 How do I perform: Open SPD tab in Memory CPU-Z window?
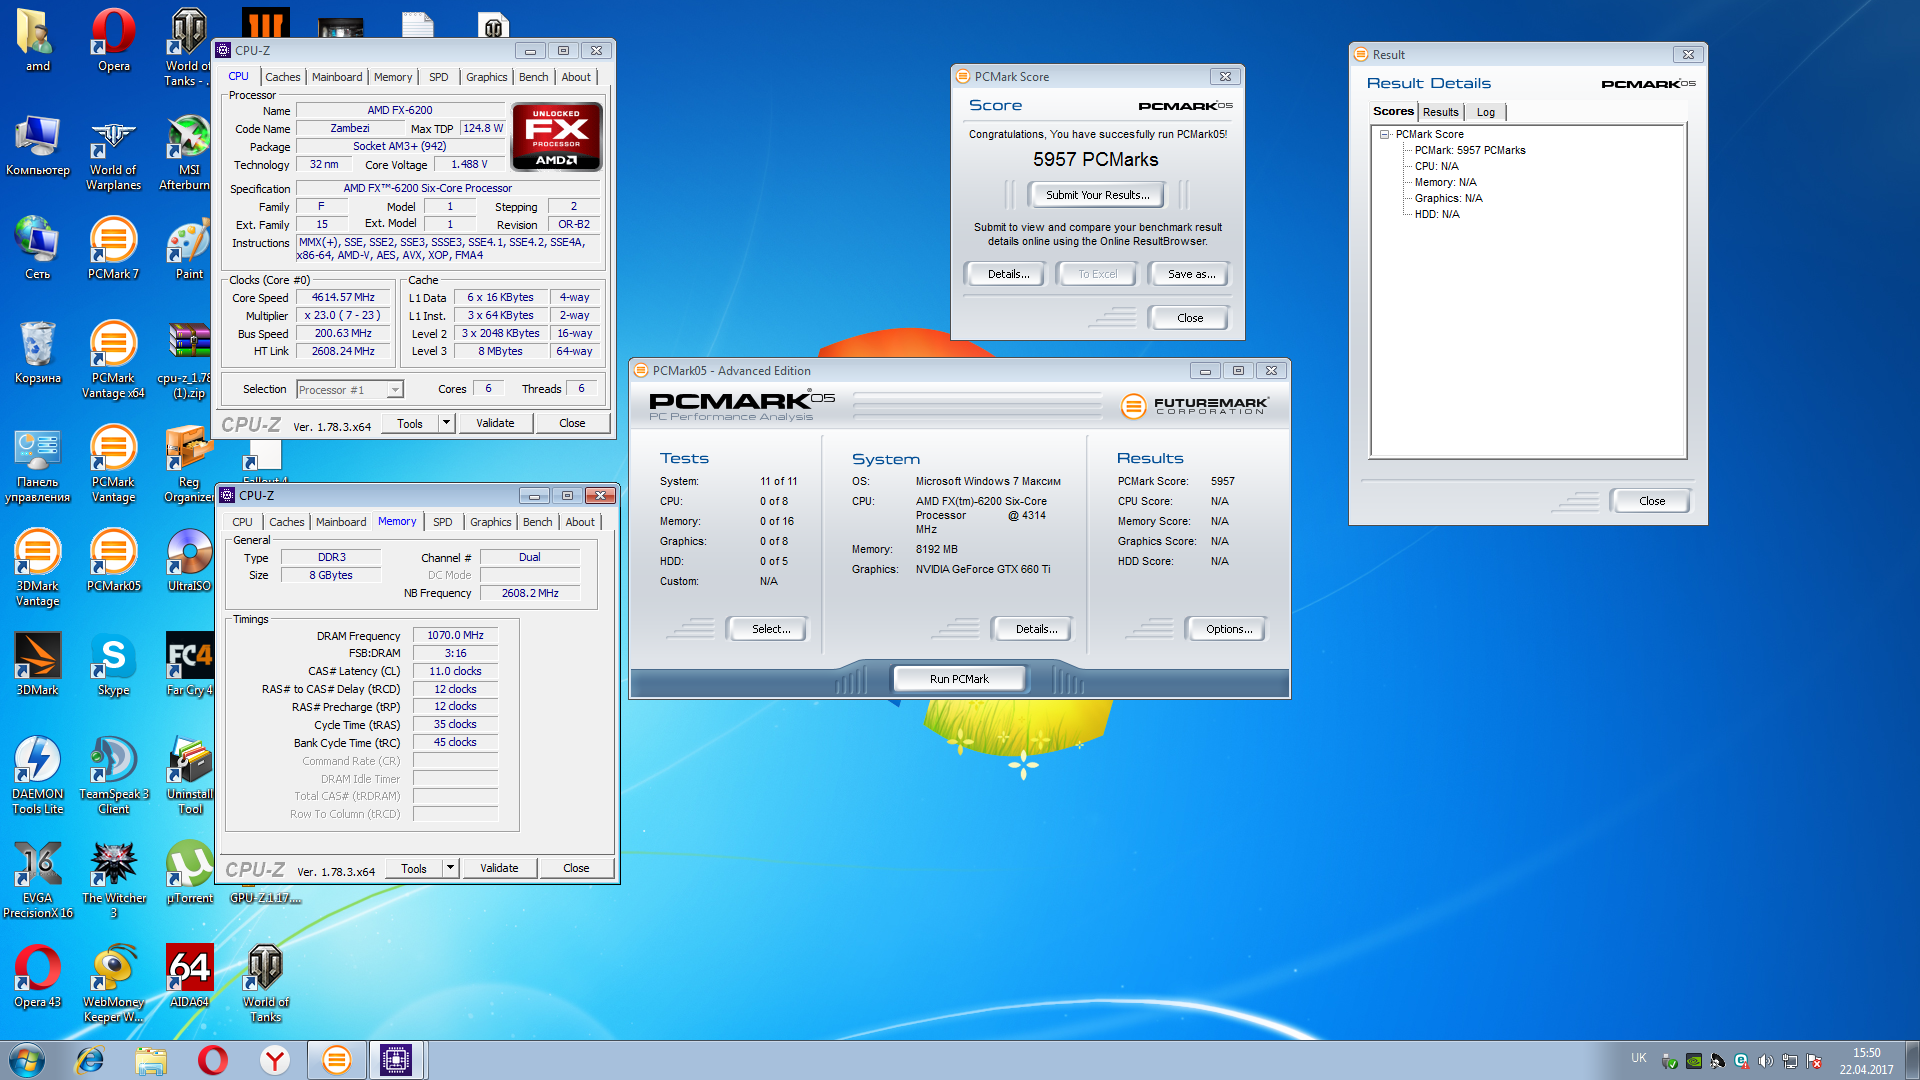coord(442,522)
